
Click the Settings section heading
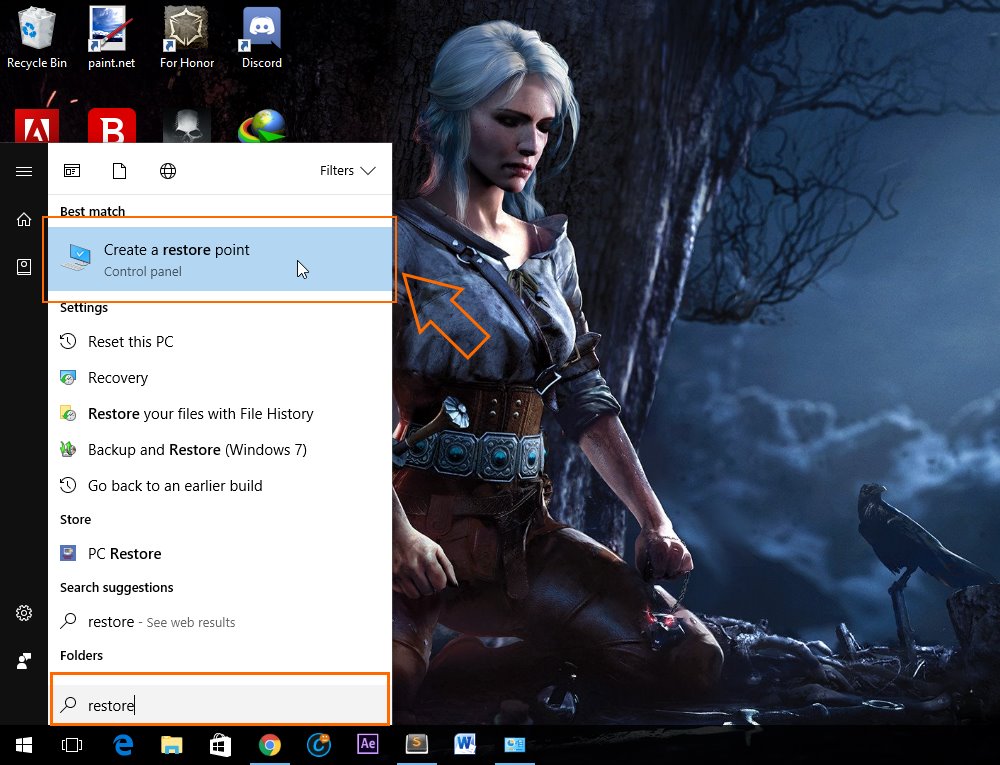click(x=84, y=307)
